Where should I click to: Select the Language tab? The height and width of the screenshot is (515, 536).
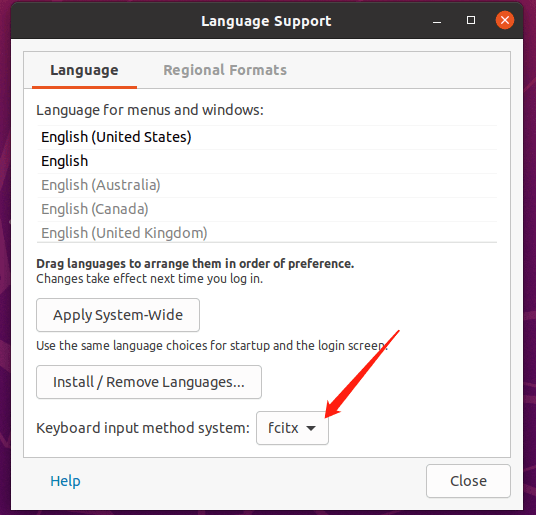84,70
